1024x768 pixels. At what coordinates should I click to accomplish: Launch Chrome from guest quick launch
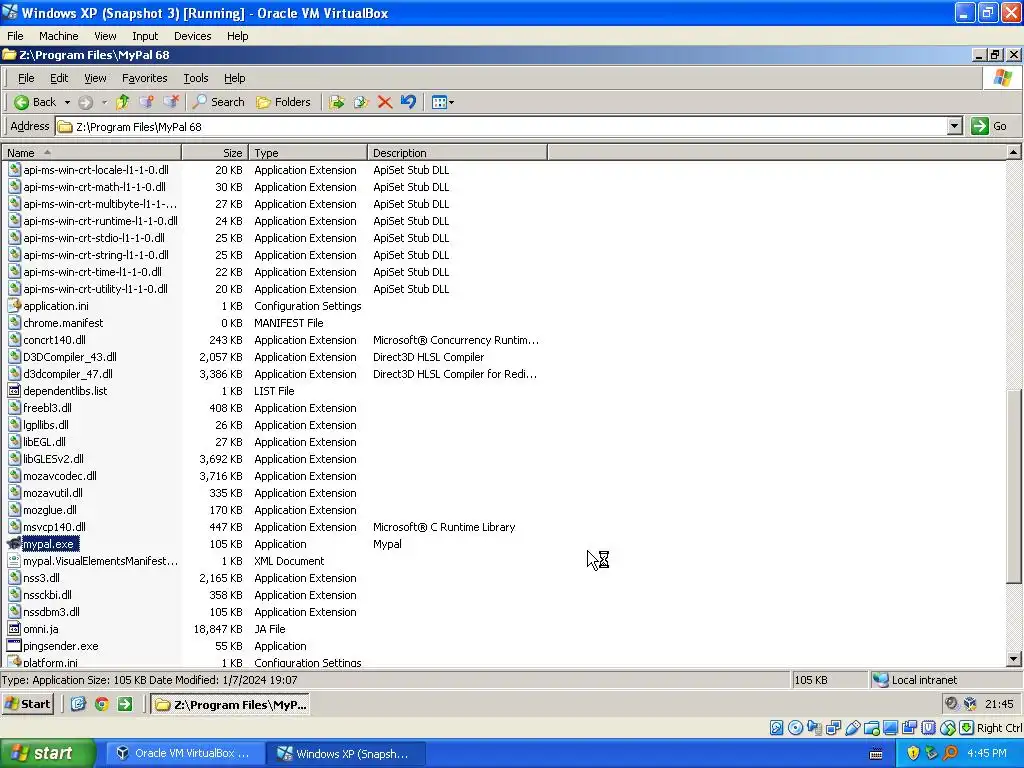101,704
